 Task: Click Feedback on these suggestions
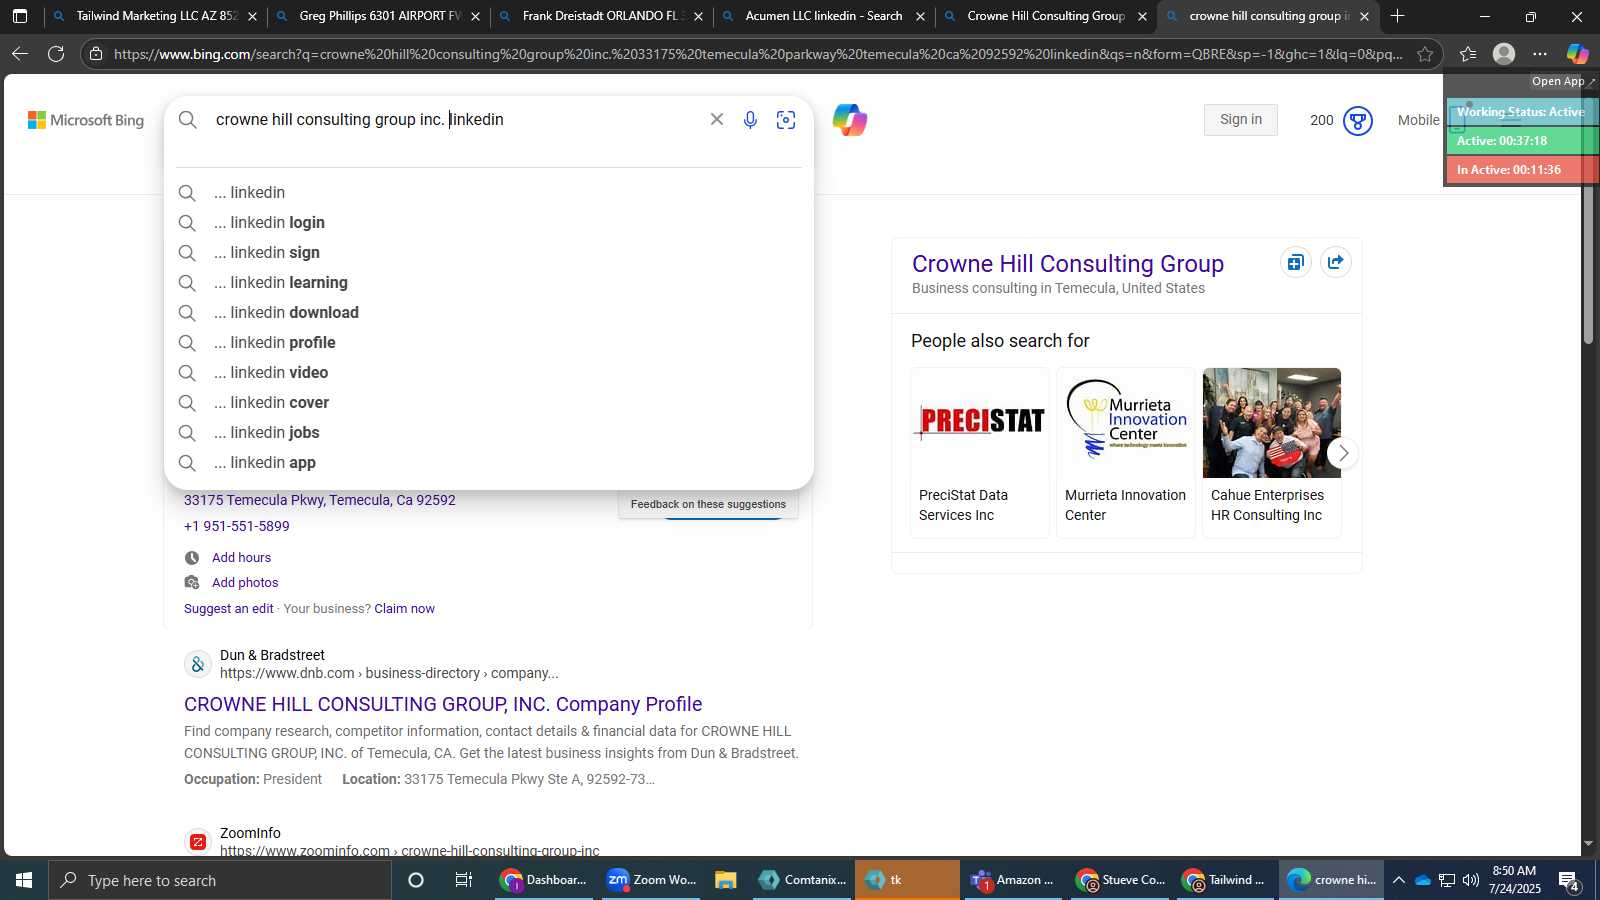(708, 504)
